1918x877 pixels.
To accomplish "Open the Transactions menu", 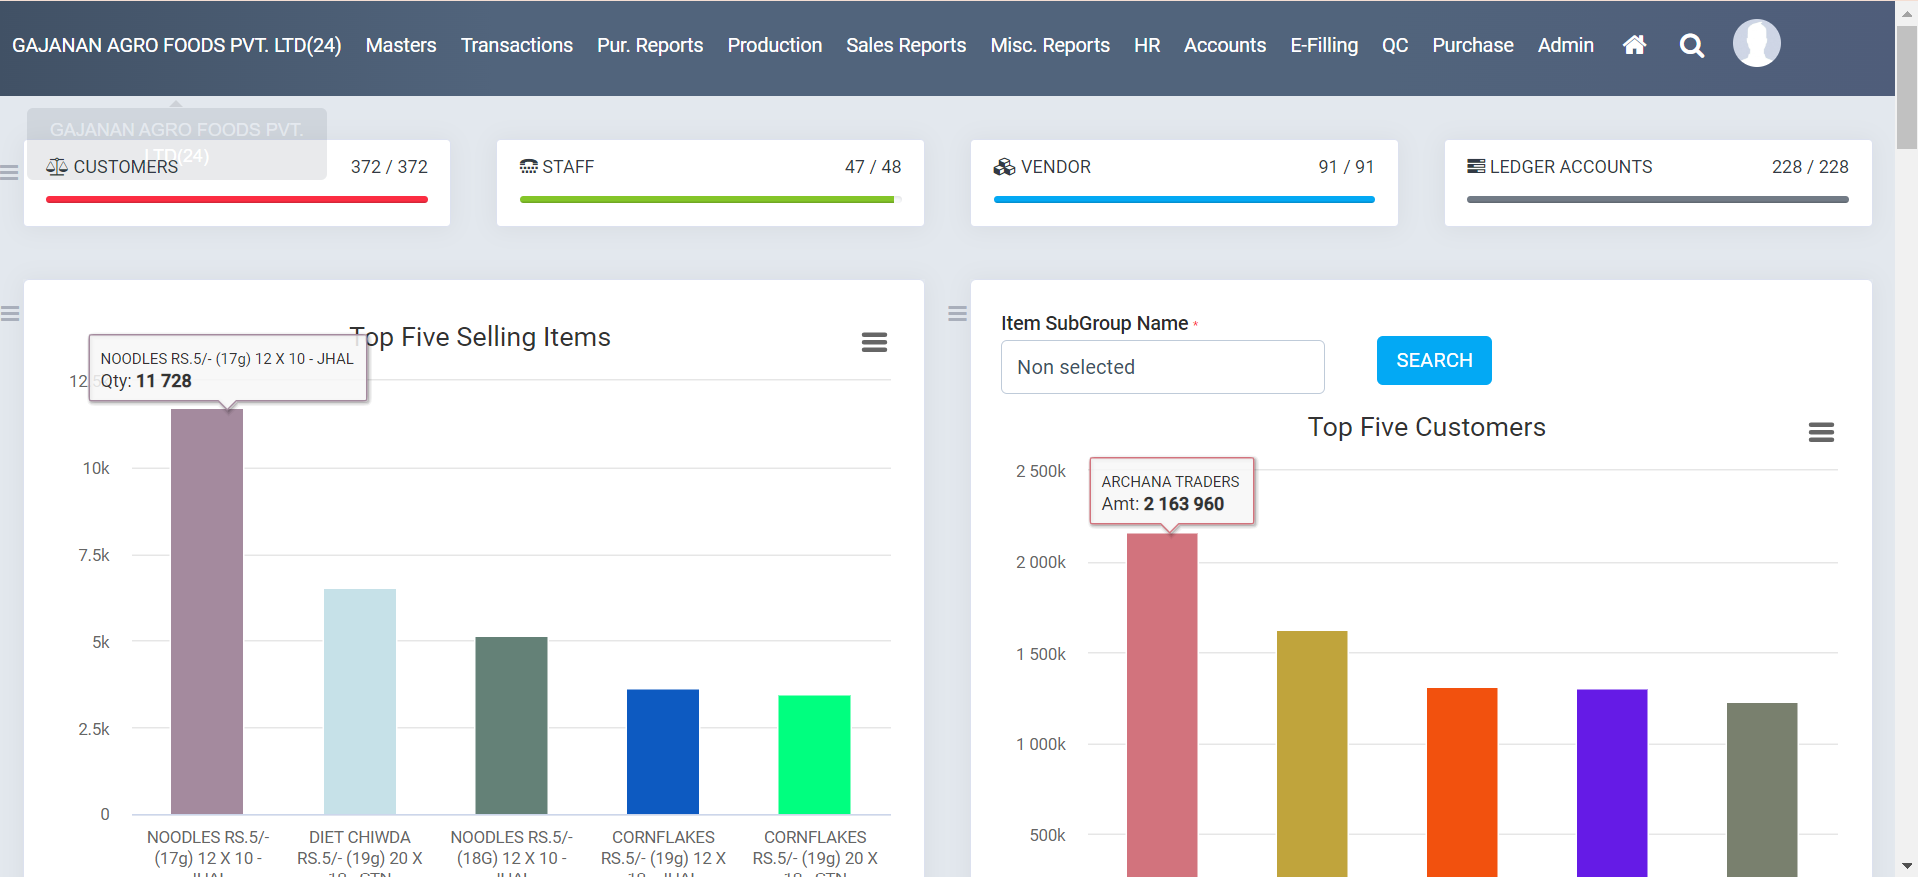I will pos(516,46).
